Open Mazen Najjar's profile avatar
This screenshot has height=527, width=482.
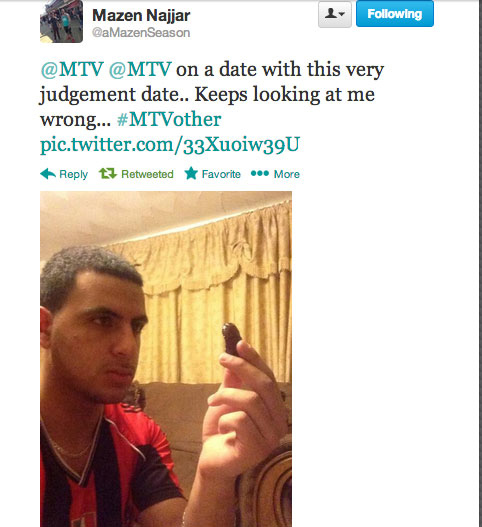(61, 22)
